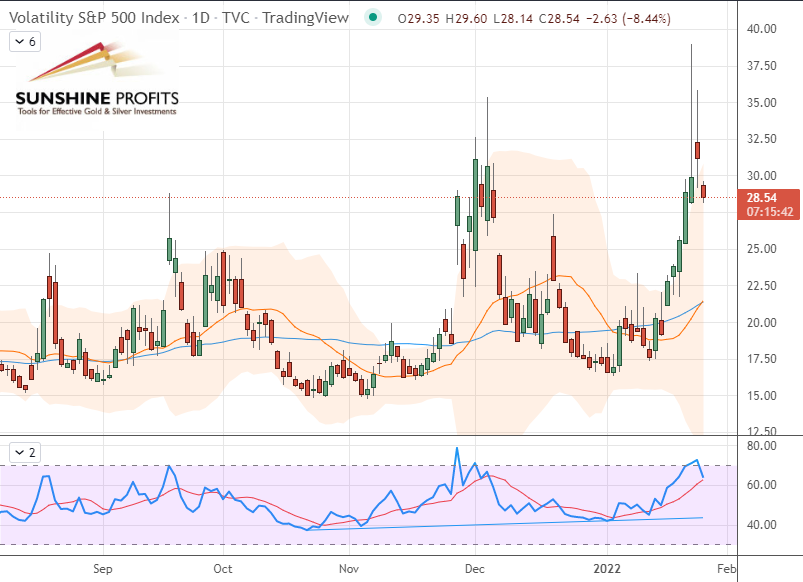Click the 2022 label on time axis
Screen dimensions: 803x582
coord(607,569)
